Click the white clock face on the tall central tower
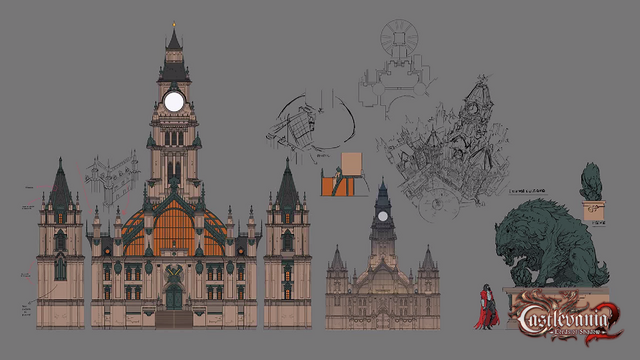This screenshot has width=640, height=360. (x=174, y=102)
